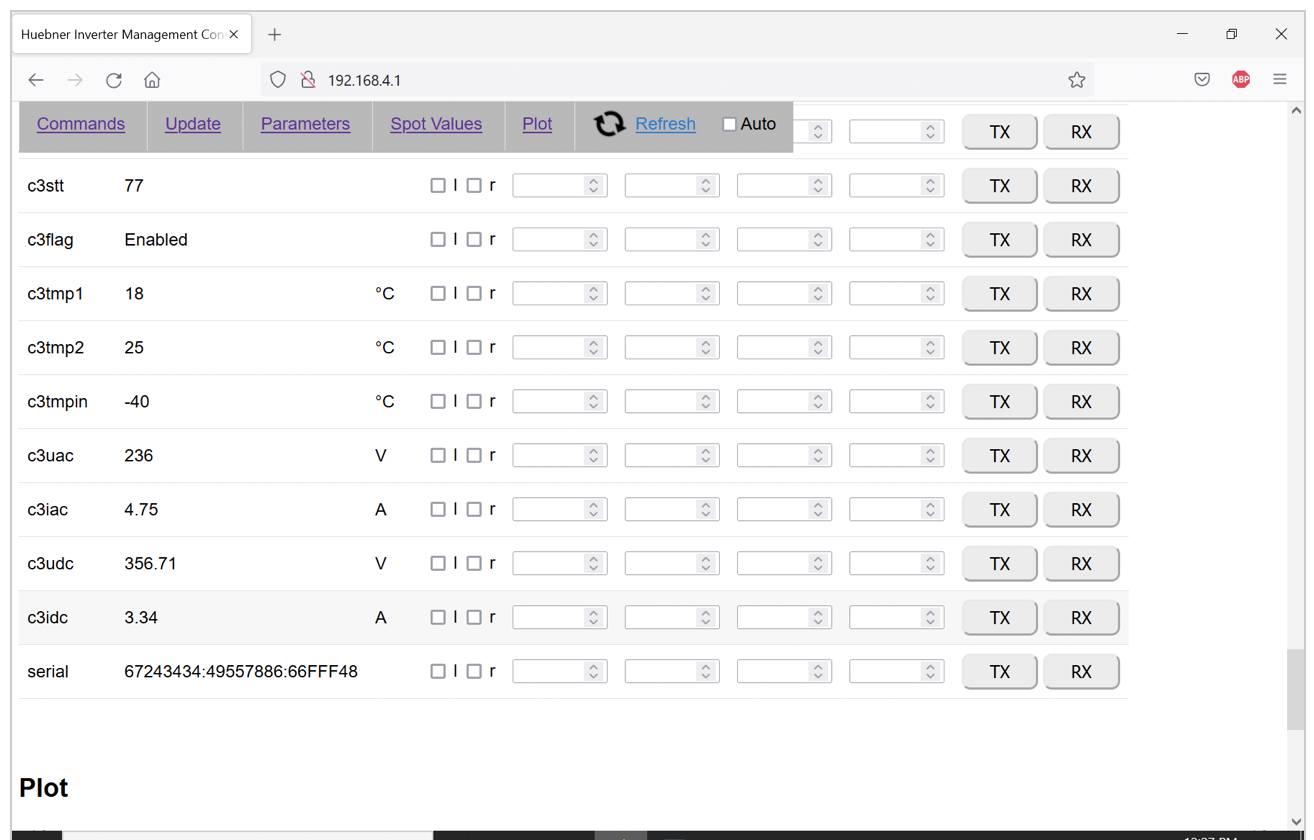The image size is (1314, 840).
Task: Toggle the r checkbox in the c3iac row
Action: pyautogui.click(x=474, y=509)
